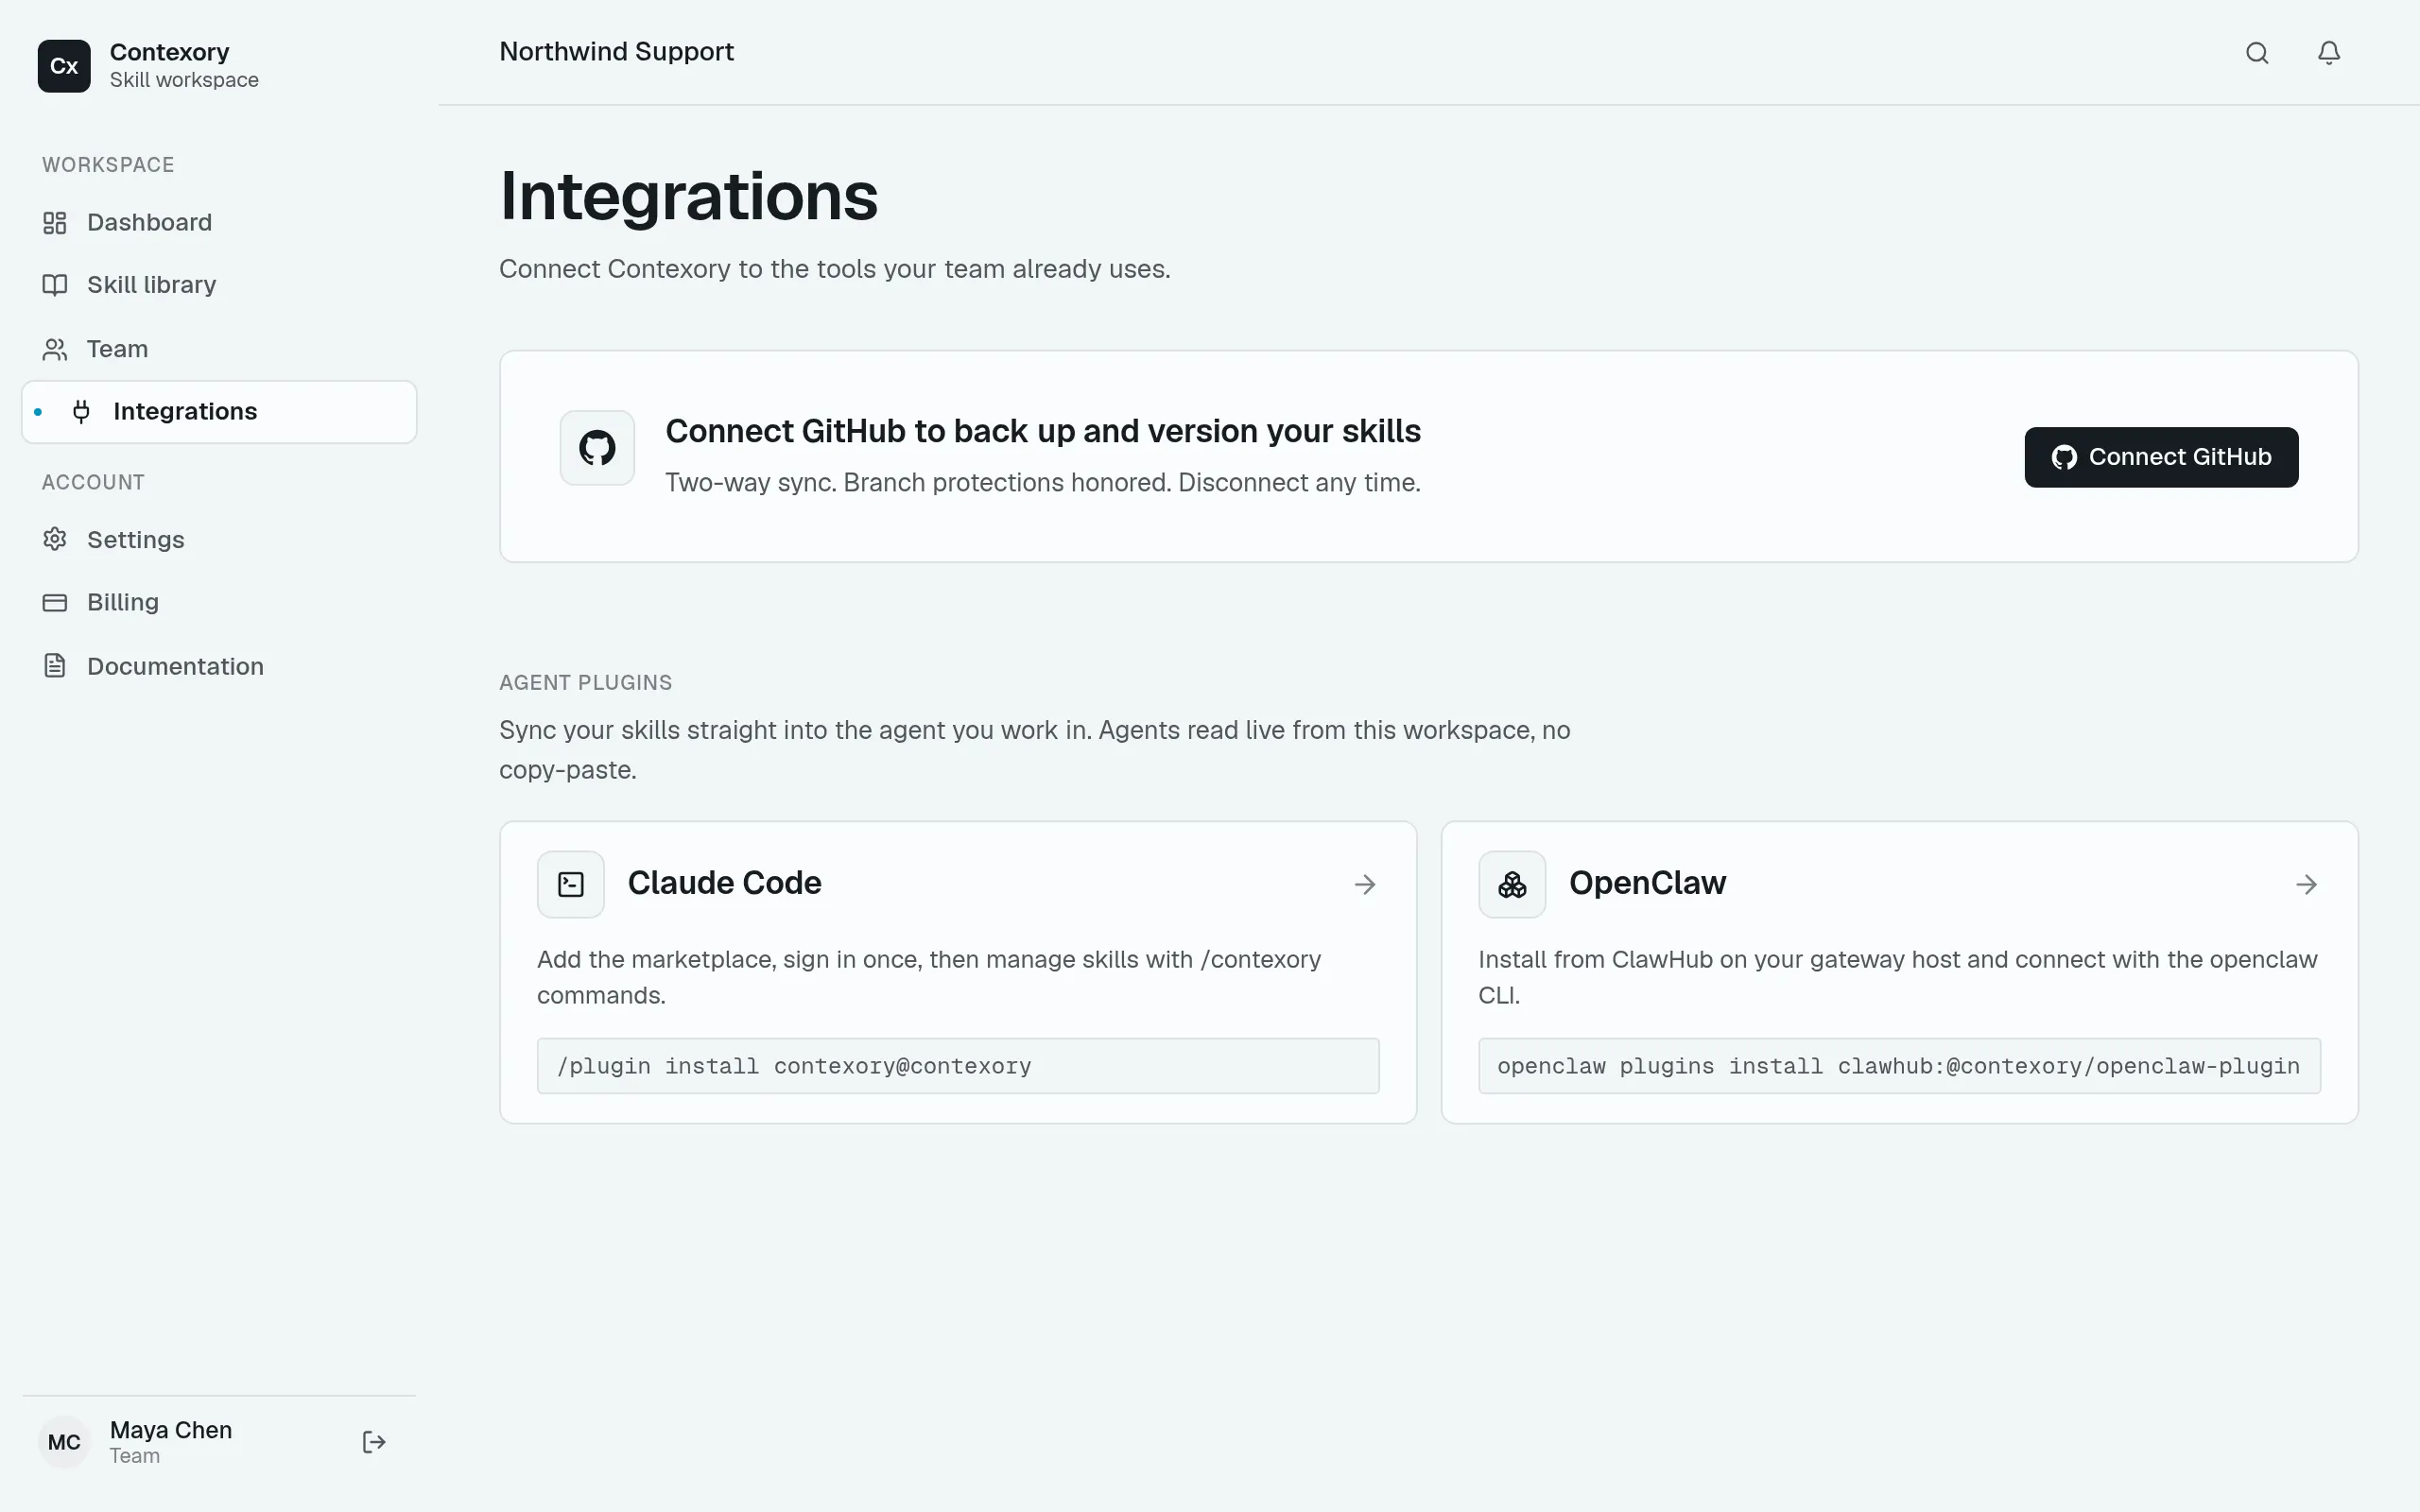Click the Documentation file icon

(55, 666)
